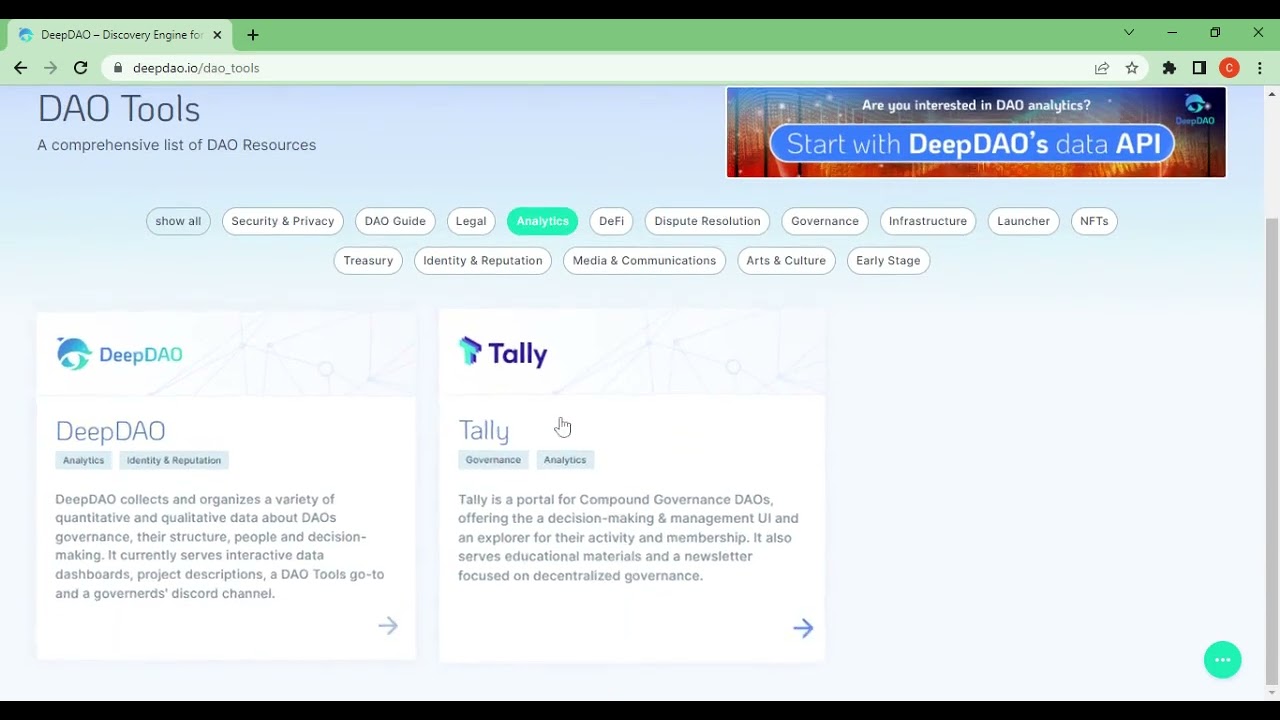This screenshot has width=1280, height=720.
Task: Open Chrome's three-dot menu
Action: tap(1260, 68)
